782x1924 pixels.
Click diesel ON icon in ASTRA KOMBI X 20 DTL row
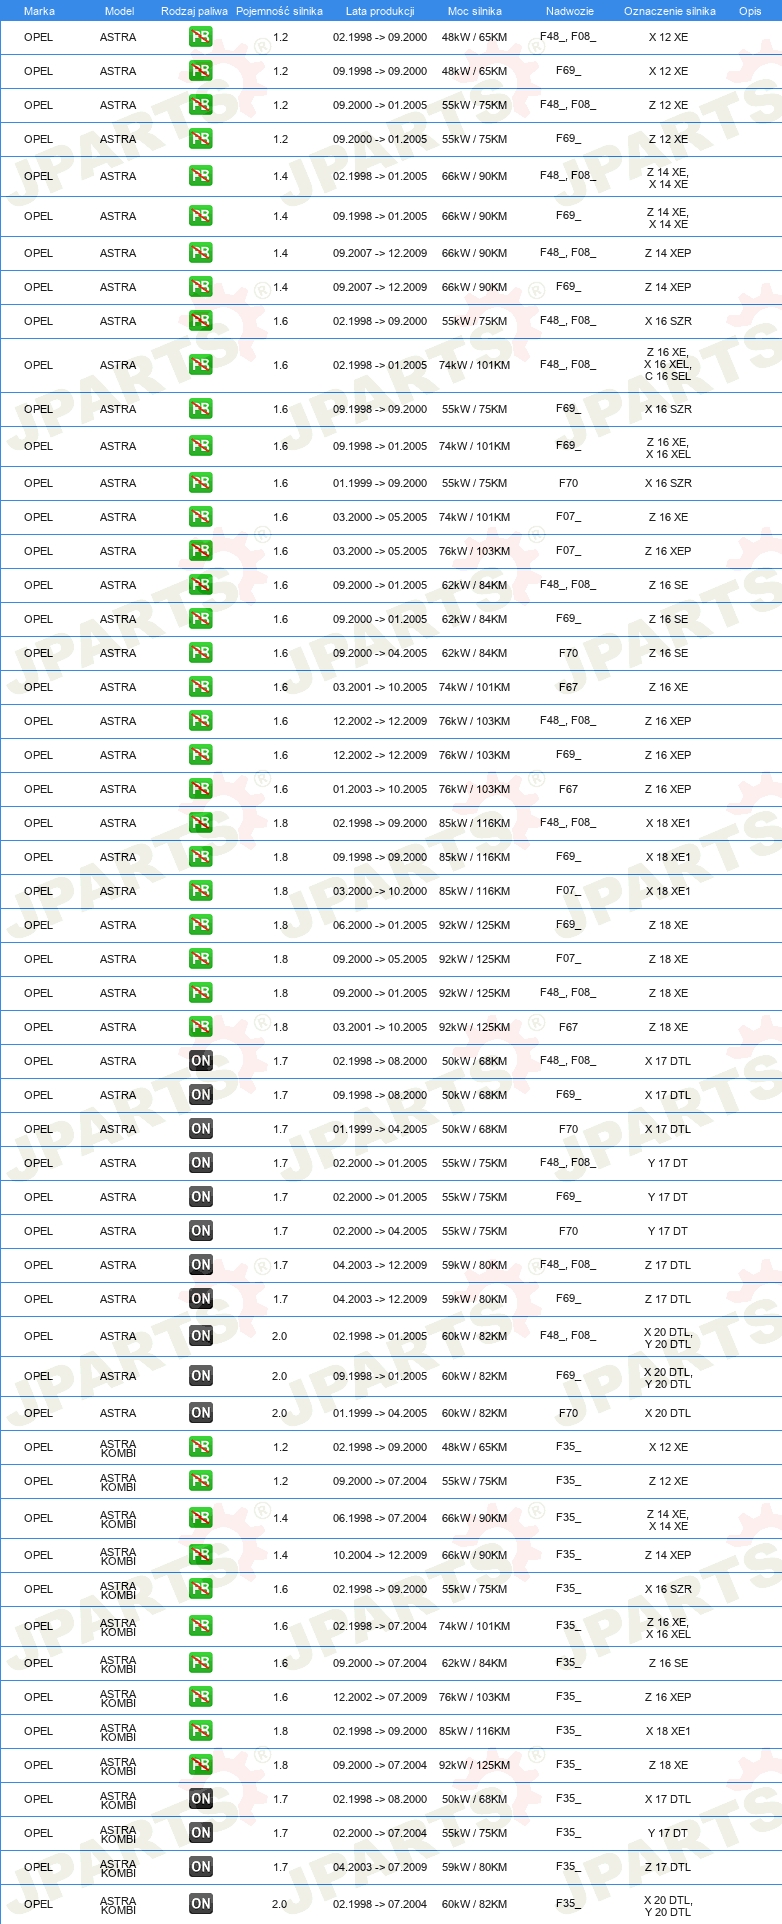(x=200, y=1904)
